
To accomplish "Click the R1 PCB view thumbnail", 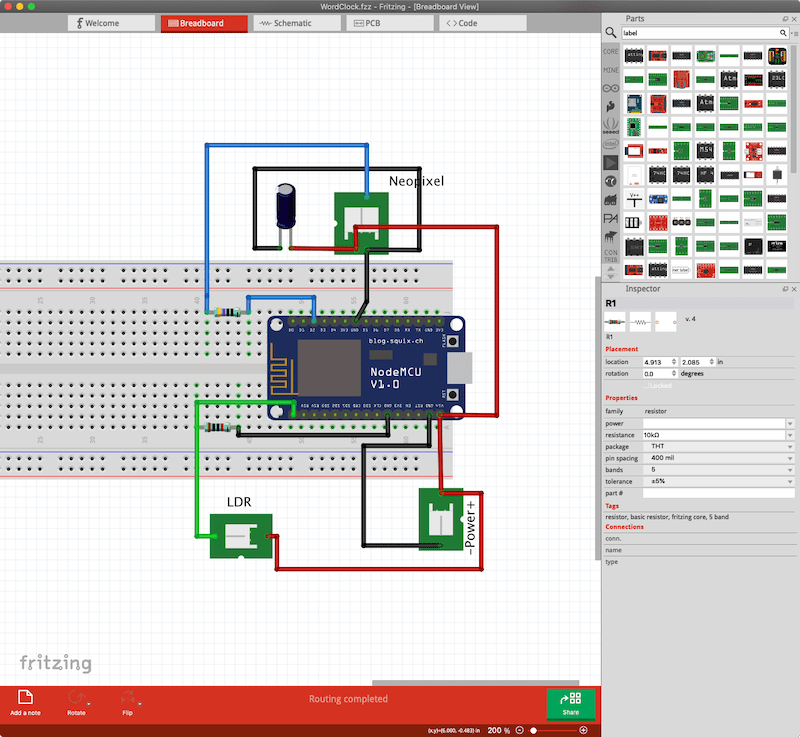I will point(665,322).
